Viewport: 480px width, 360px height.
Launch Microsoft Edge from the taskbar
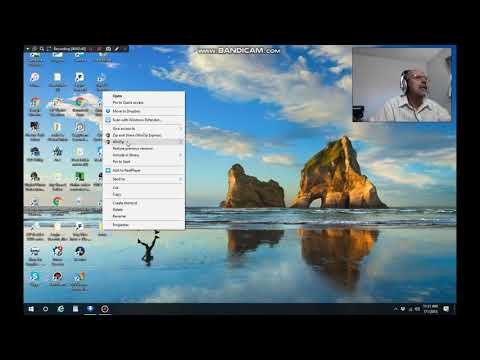pos(61,309)
